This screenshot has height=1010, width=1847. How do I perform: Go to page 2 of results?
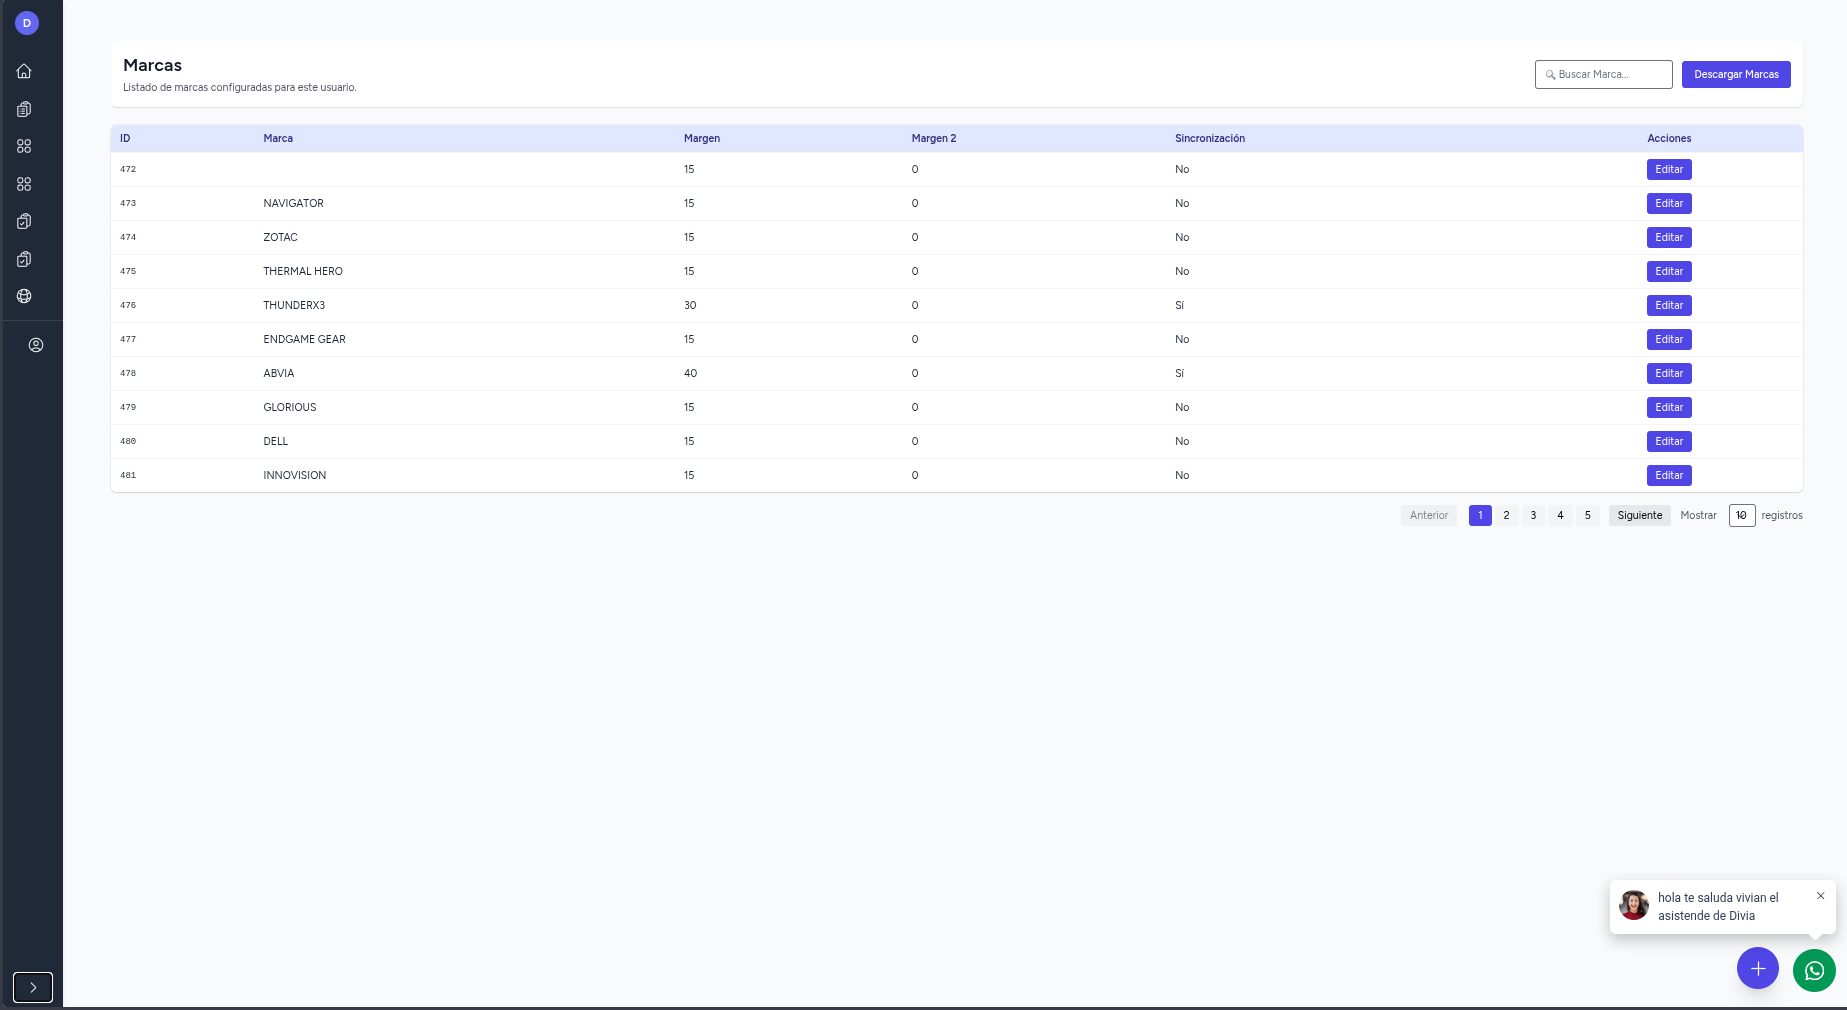tap(1506, 515)
